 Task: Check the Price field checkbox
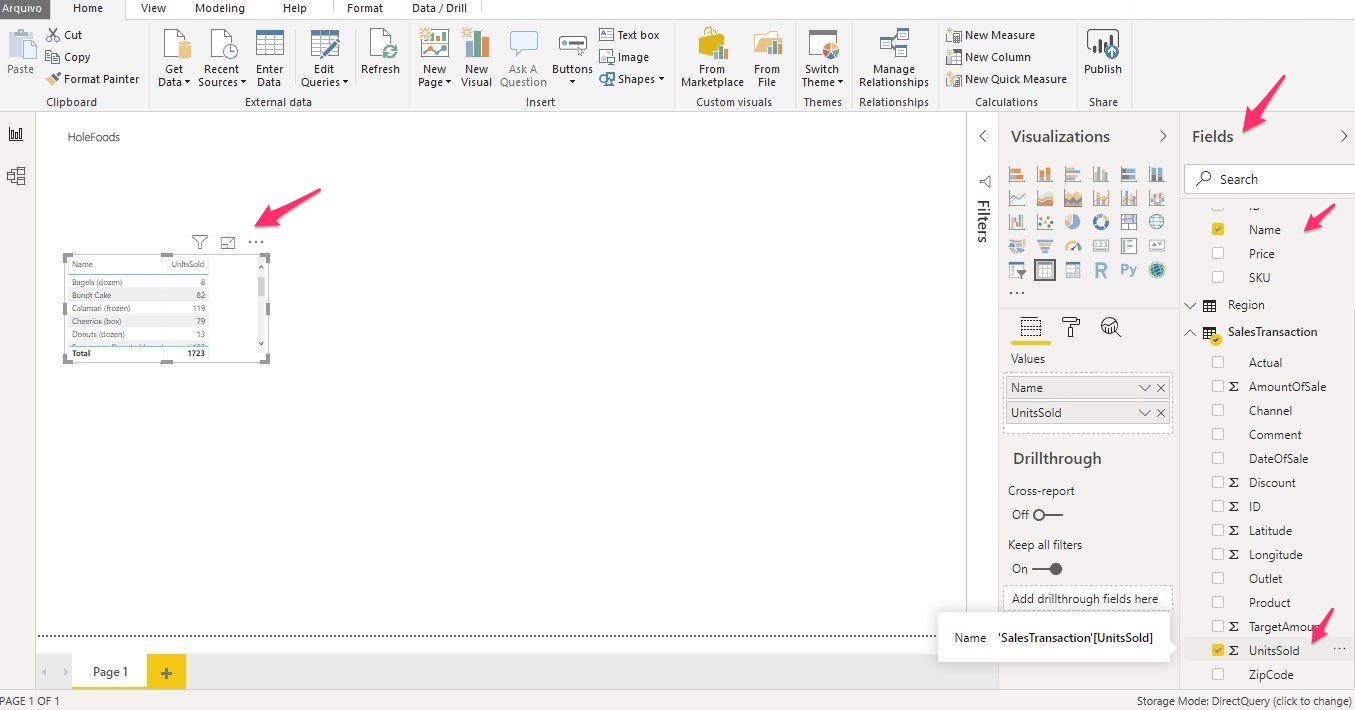[1218, 254]
